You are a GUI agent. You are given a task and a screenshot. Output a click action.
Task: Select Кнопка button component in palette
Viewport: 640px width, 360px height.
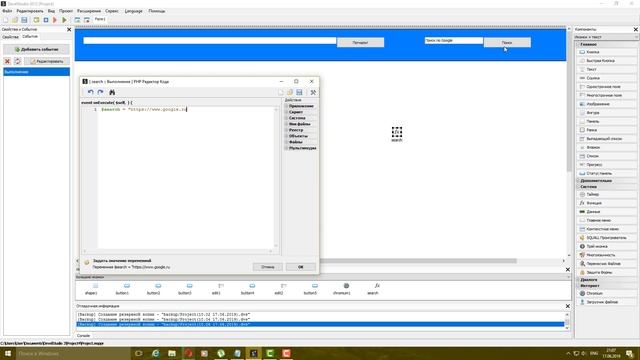pos(606,52)
